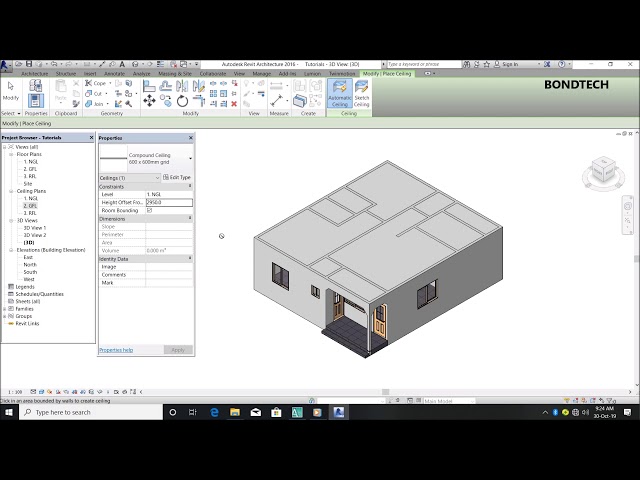Click the Height Offset From Level field
640x480 pixels.
click(169, 202)
